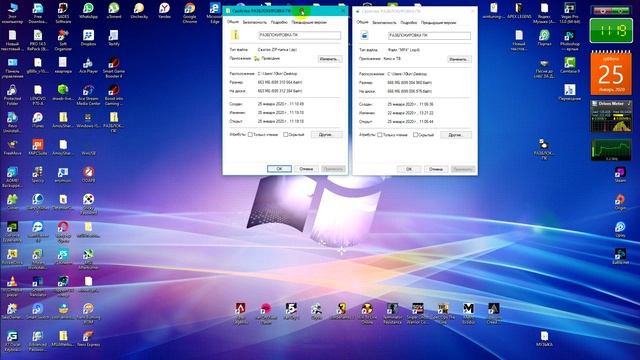Open the Панель управления desktop icon
640x360 pixels.
coord(12,67)
